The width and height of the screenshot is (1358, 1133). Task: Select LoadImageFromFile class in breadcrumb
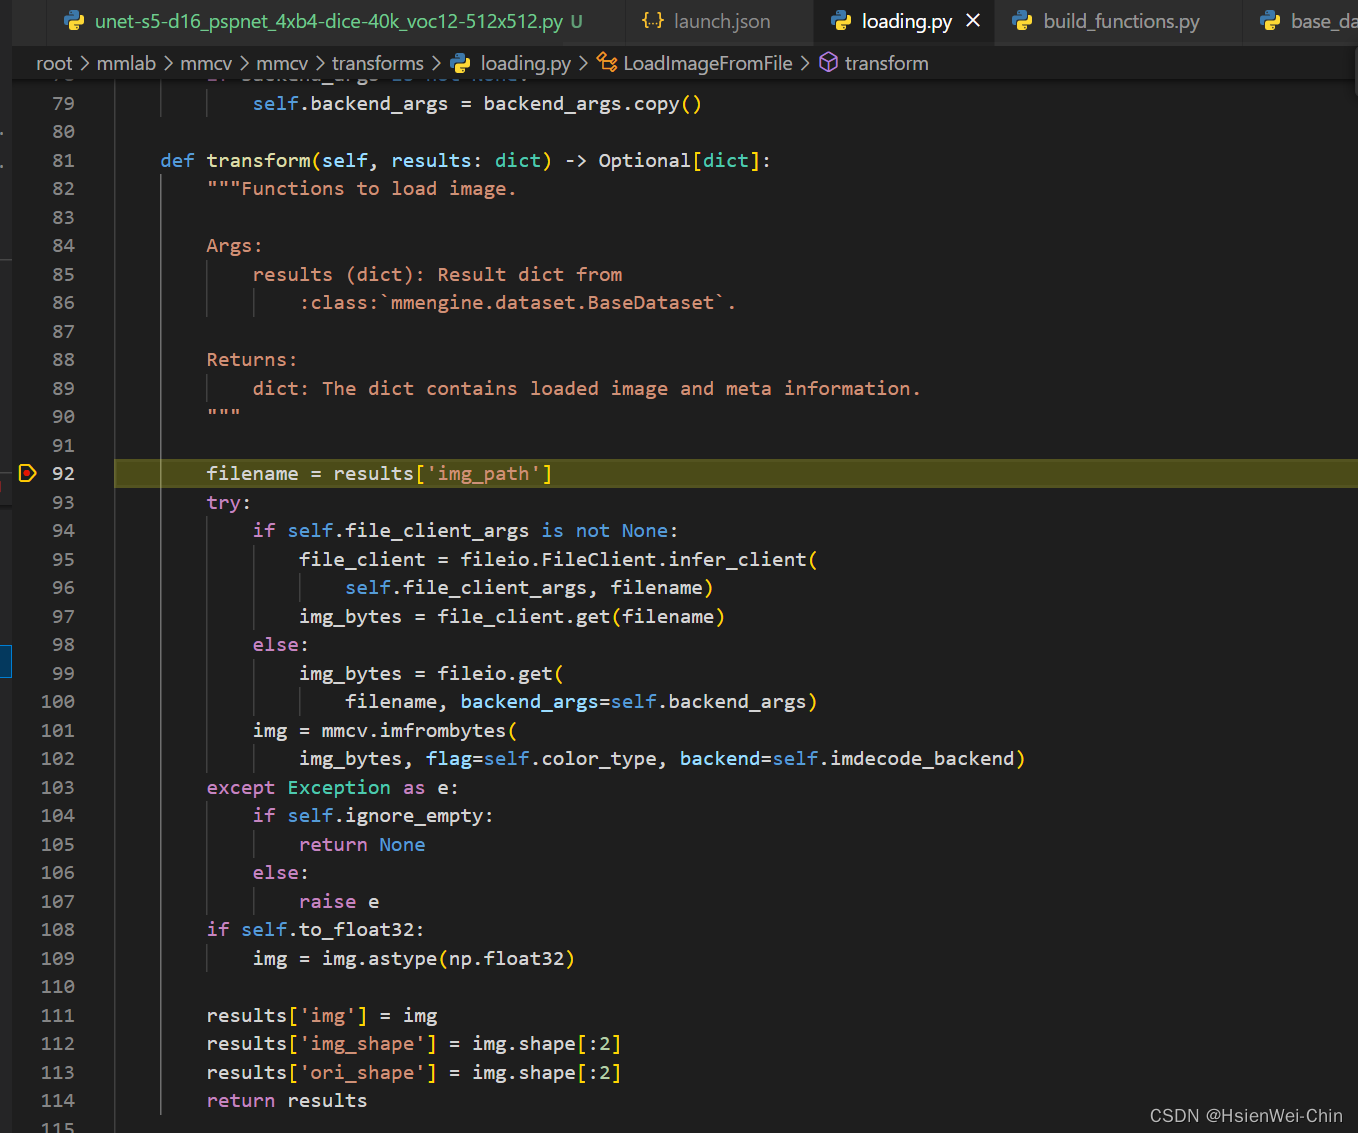(707, 63)
